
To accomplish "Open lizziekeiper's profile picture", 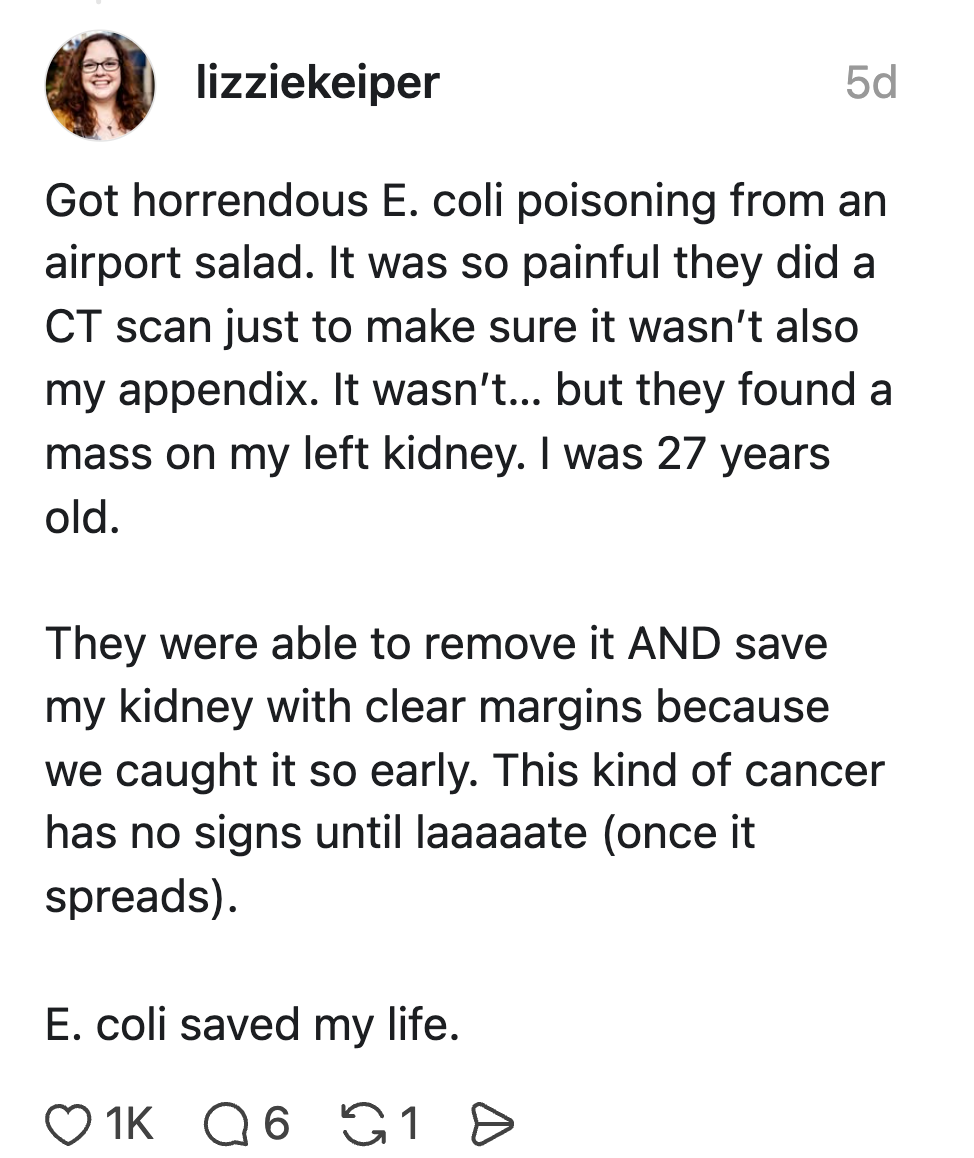I will (x=100, y=85).
